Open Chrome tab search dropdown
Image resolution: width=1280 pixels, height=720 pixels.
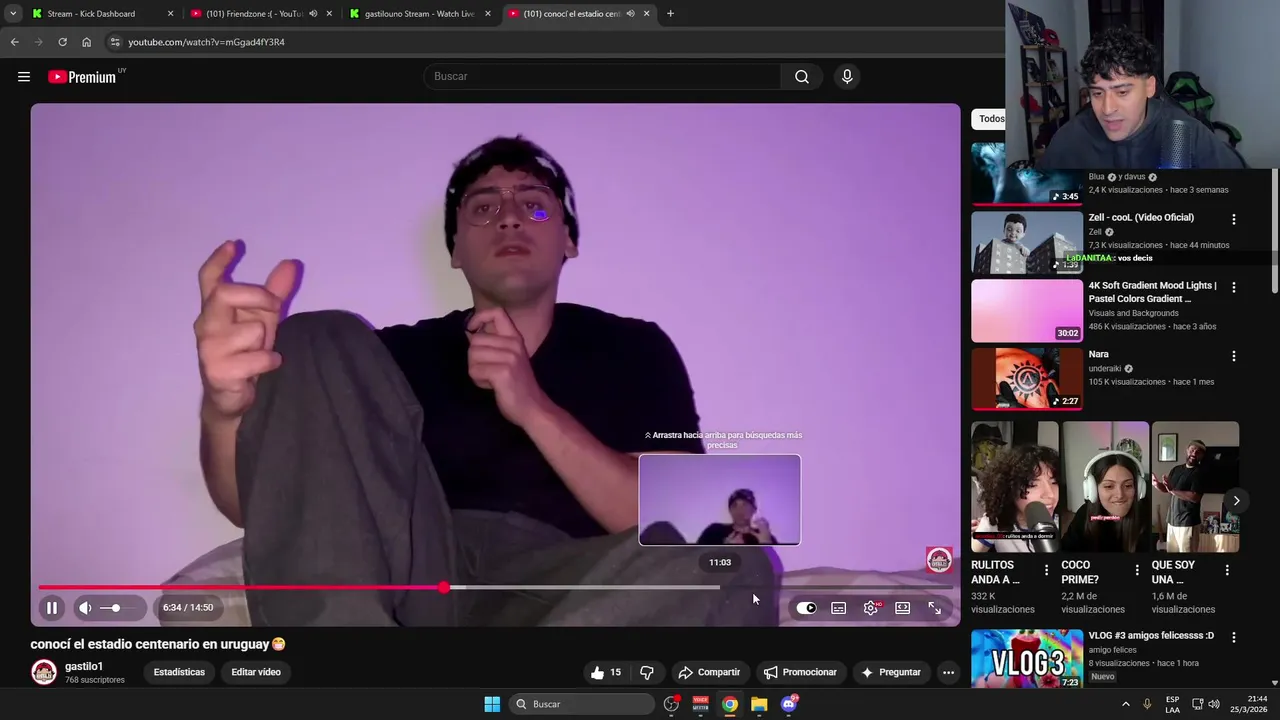12,14
